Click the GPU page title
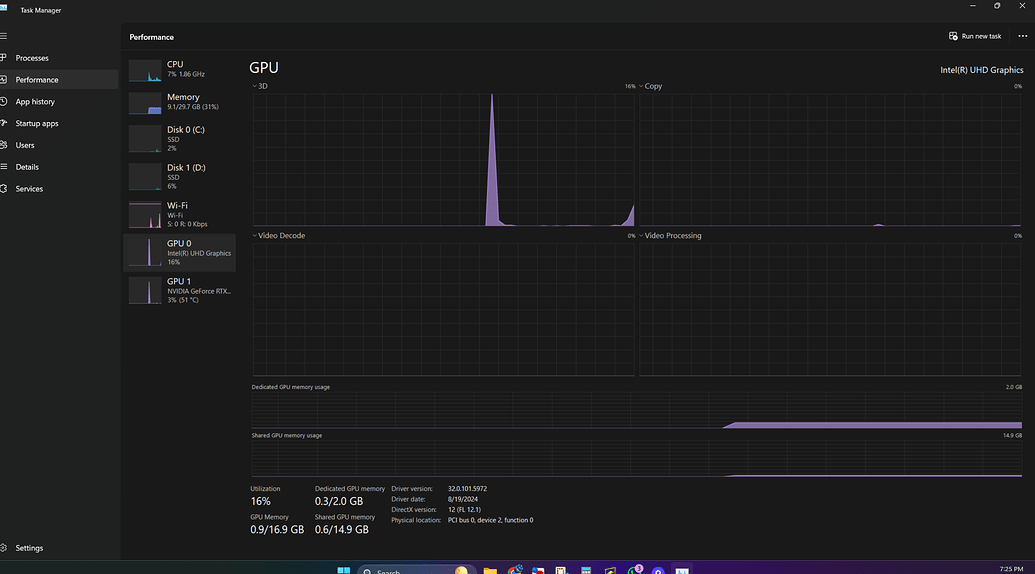The width and height of the screenshot is (1035, 574). [x=263, y=68]
